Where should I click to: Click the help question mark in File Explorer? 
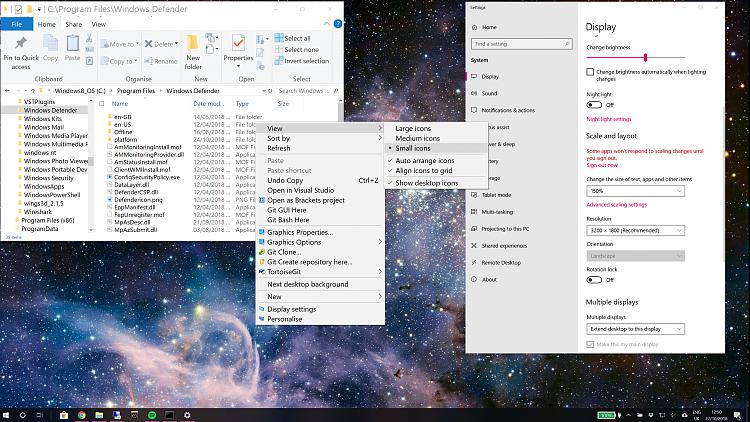(338, 23)
